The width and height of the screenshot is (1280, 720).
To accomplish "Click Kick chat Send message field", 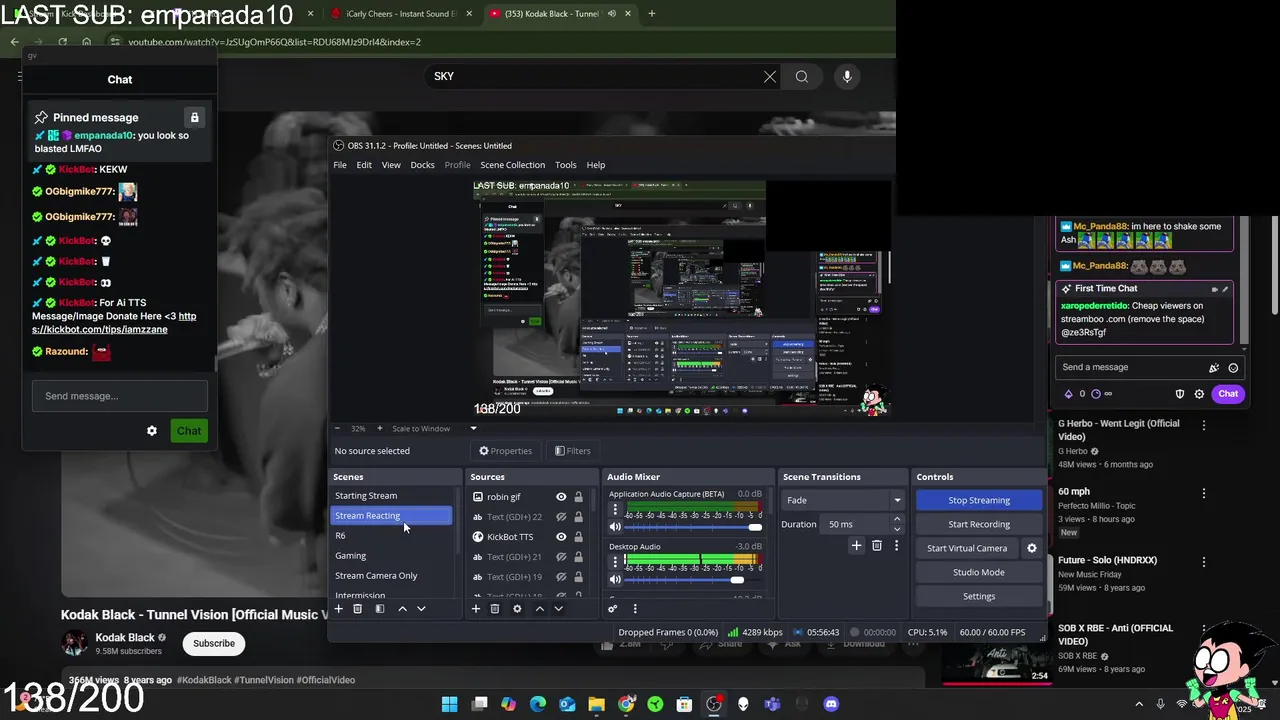I will [x=120, y=396].
